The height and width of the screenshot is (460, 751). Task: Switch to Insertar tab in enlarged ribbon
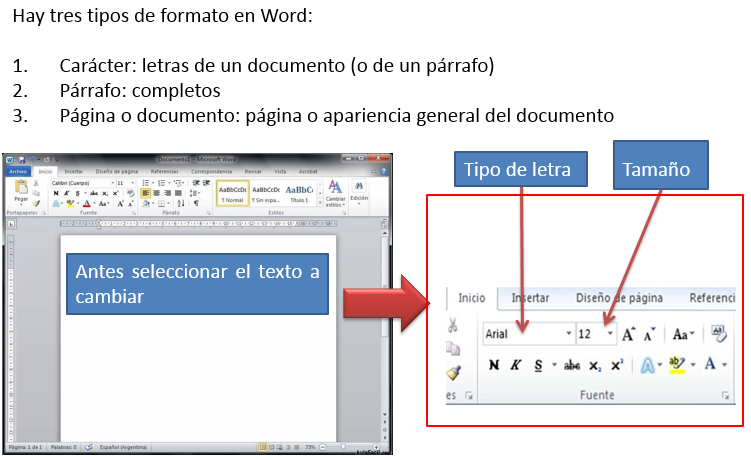click(x=530, y=298)
